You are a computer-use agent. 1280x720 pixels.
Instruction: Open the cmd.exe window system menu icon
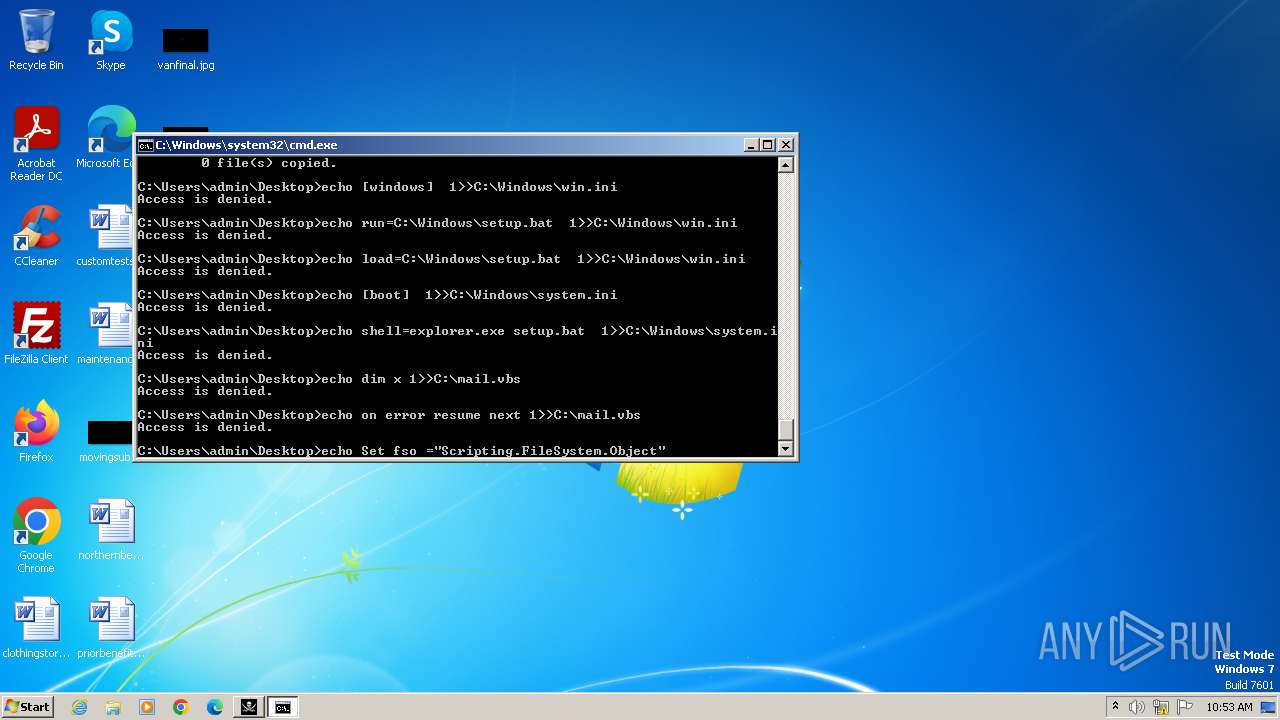click(145, 145)
